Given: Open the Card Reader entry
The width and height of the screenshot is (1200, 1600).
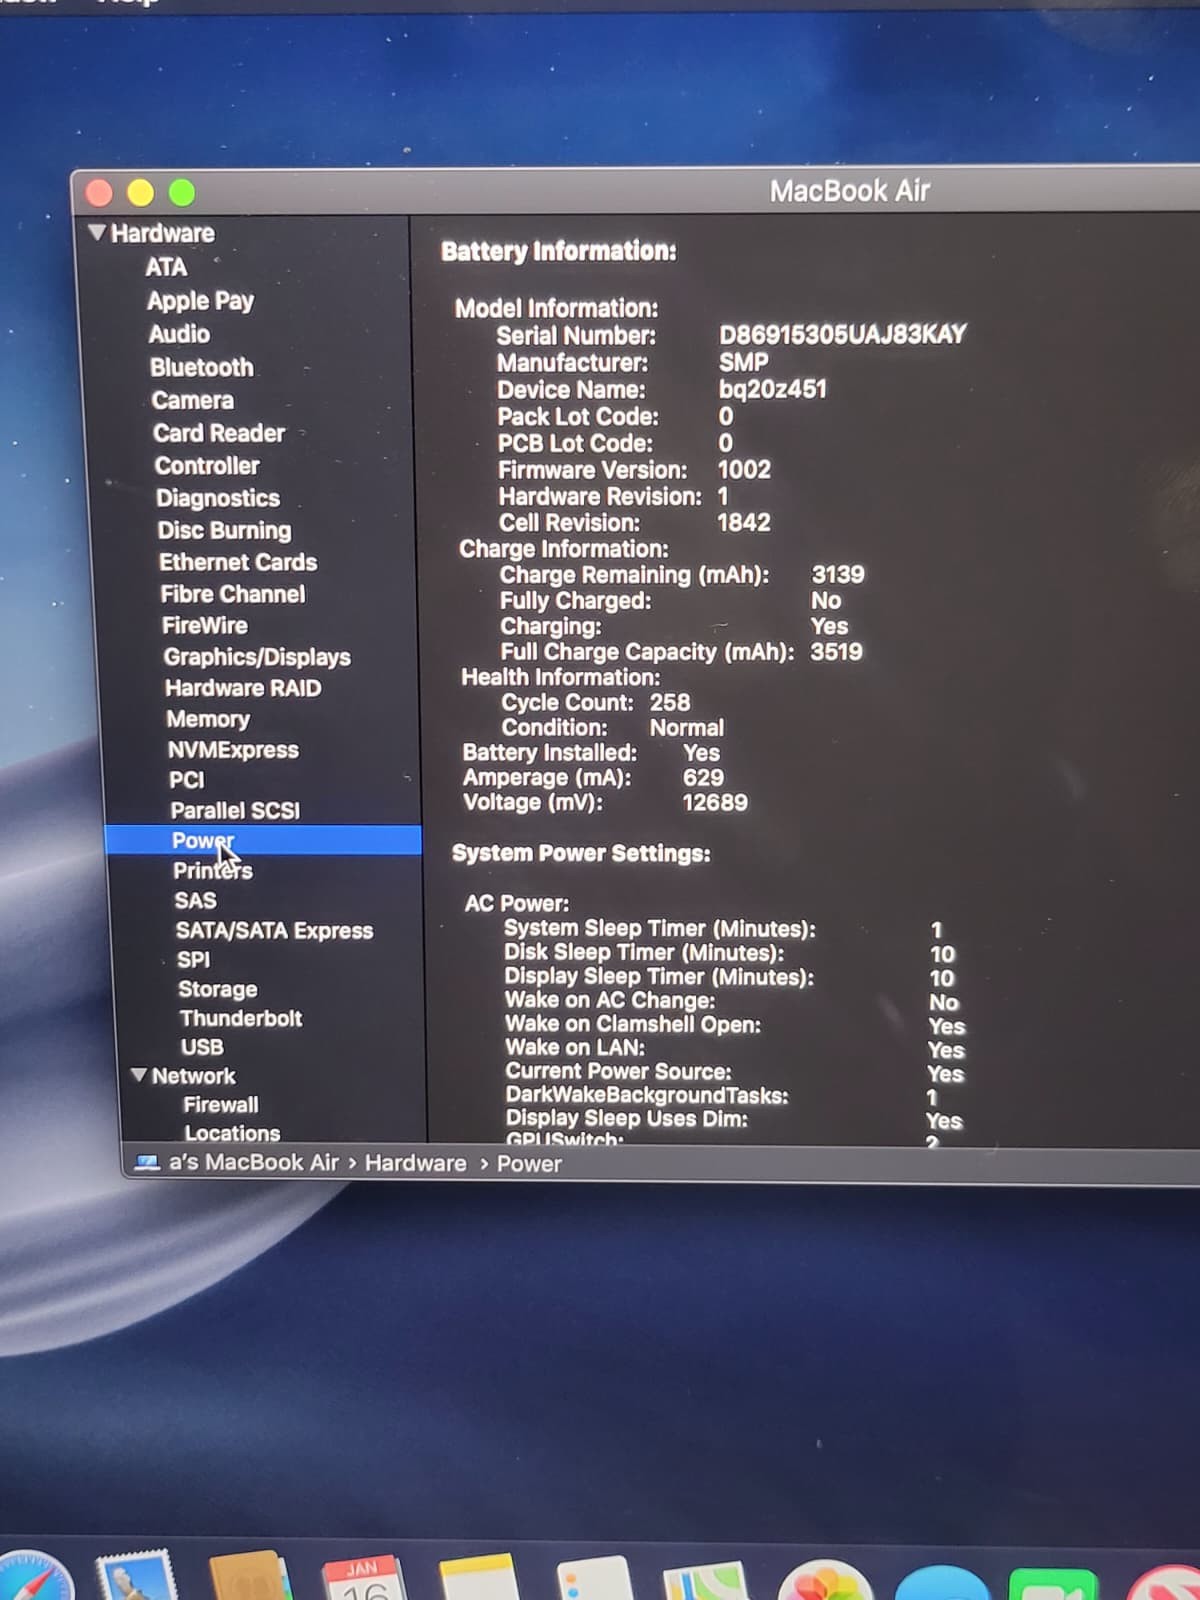Looking at the screenshot, I should [x=219, y=433].
